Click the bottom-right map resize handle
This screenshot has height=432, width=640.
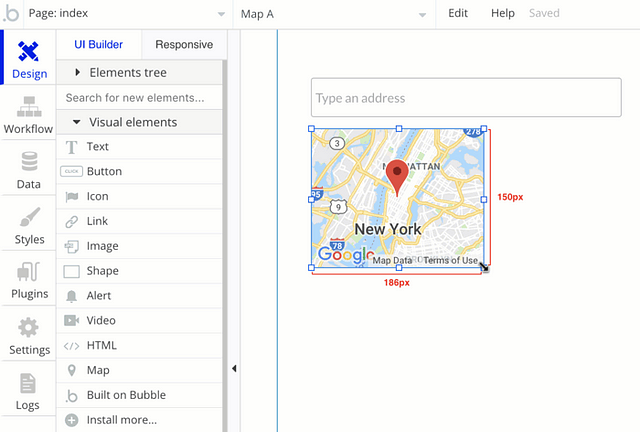(x=484, y=268)
